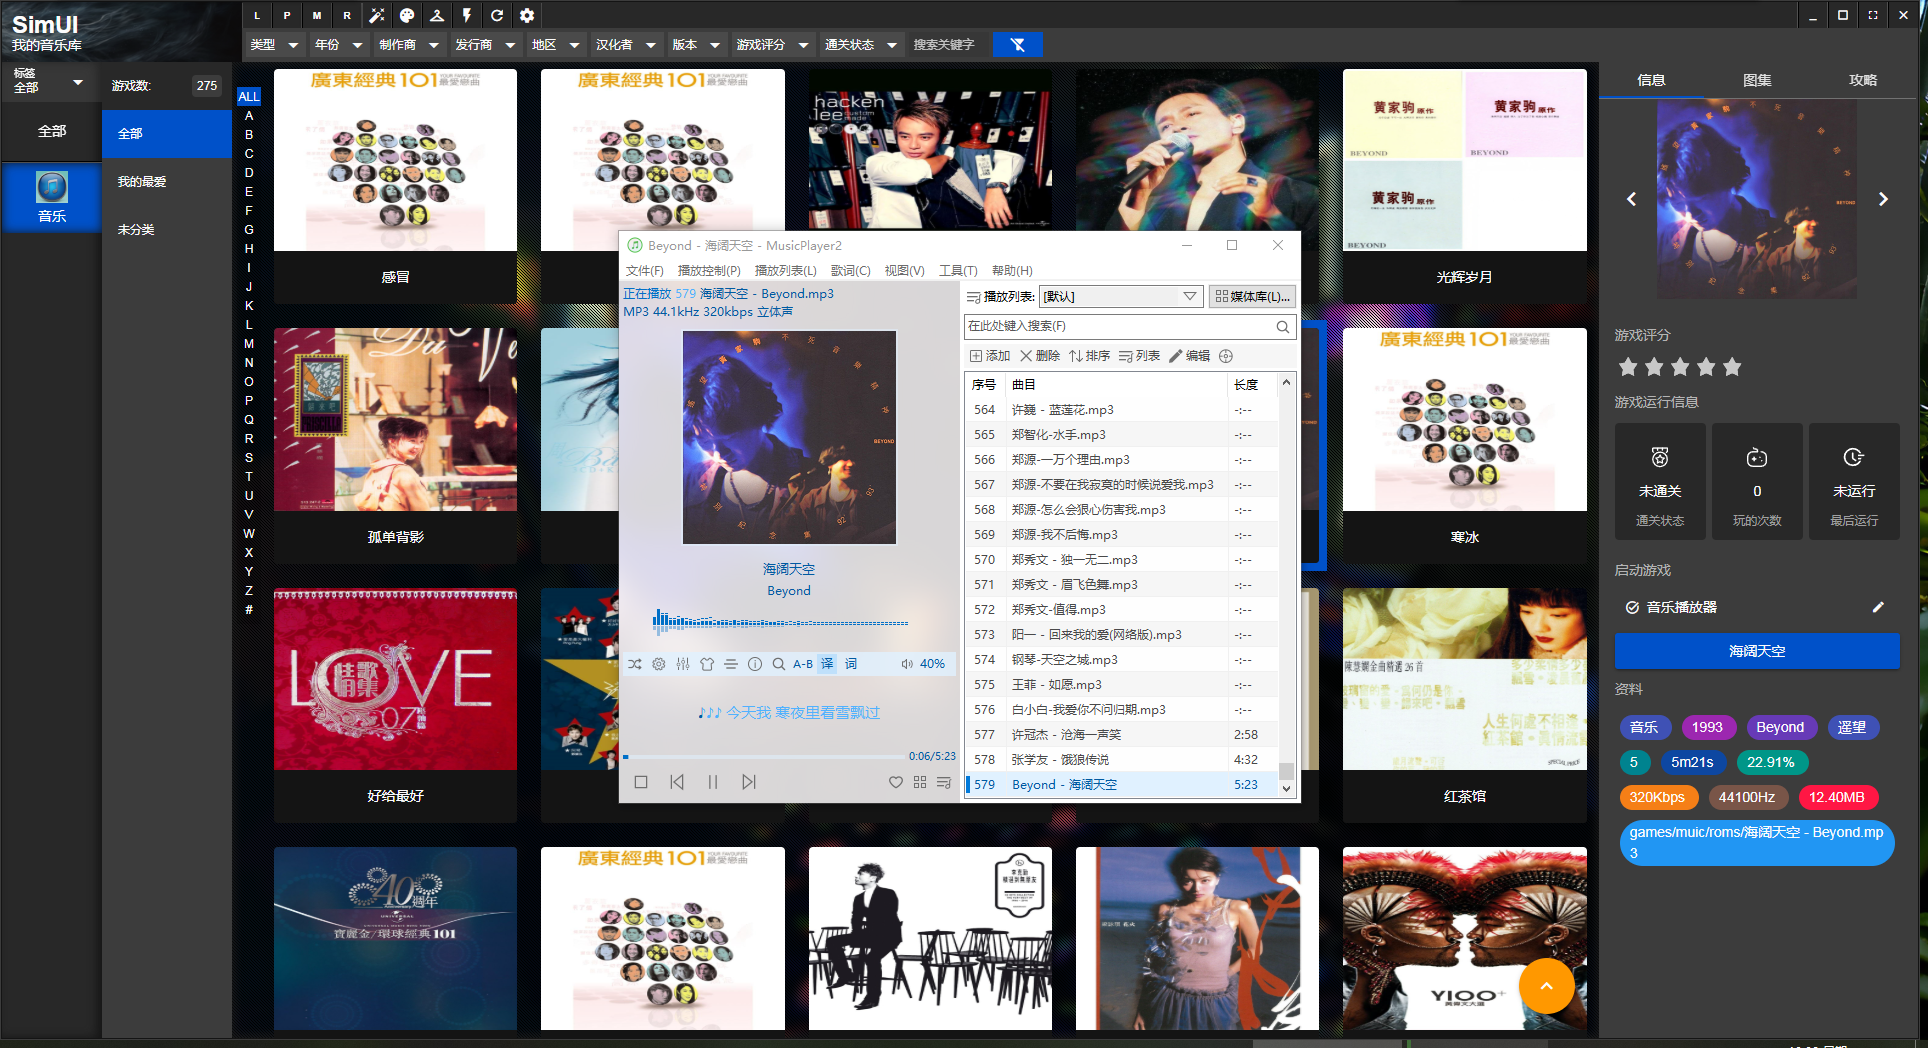Viewport: 1928px width, 1048px height.
Task: Click the magic wand toolbar icon
Action: click(x=377, y=15)
